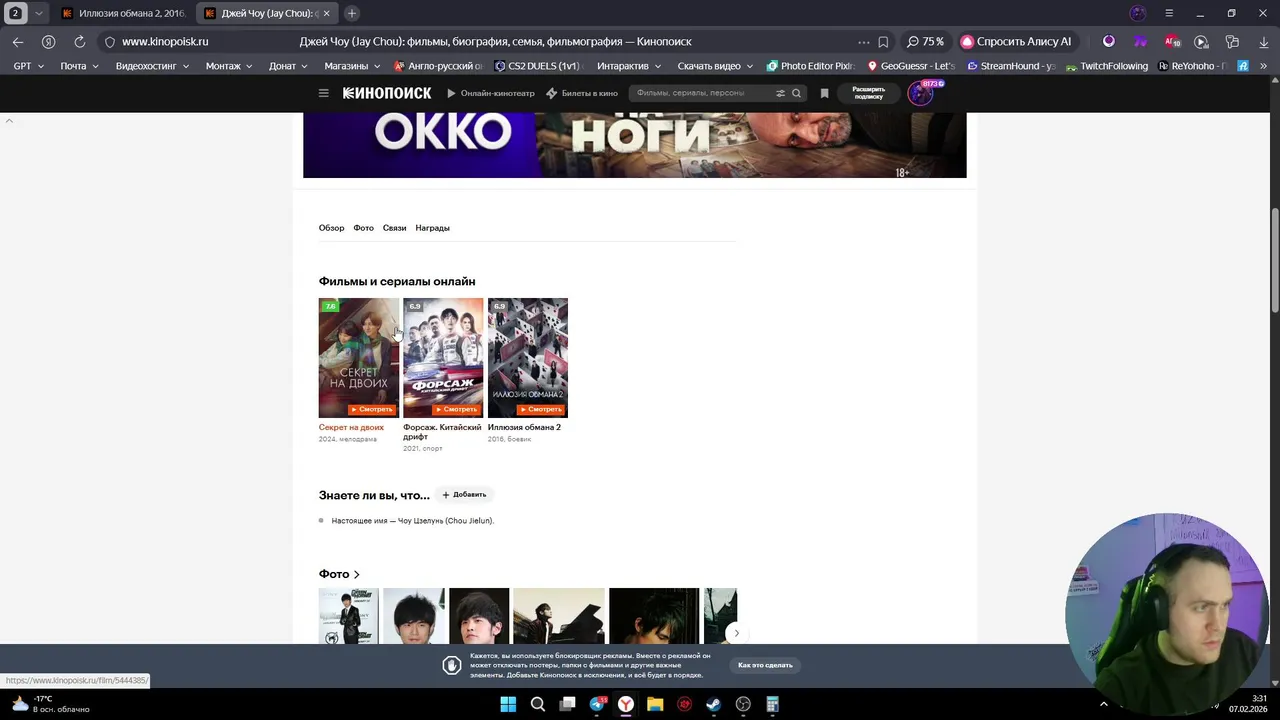Image resolution: width=1280 pixels, height=720 pixels.
Task: Bookmark this page in address bar
Action: [883, 42]
